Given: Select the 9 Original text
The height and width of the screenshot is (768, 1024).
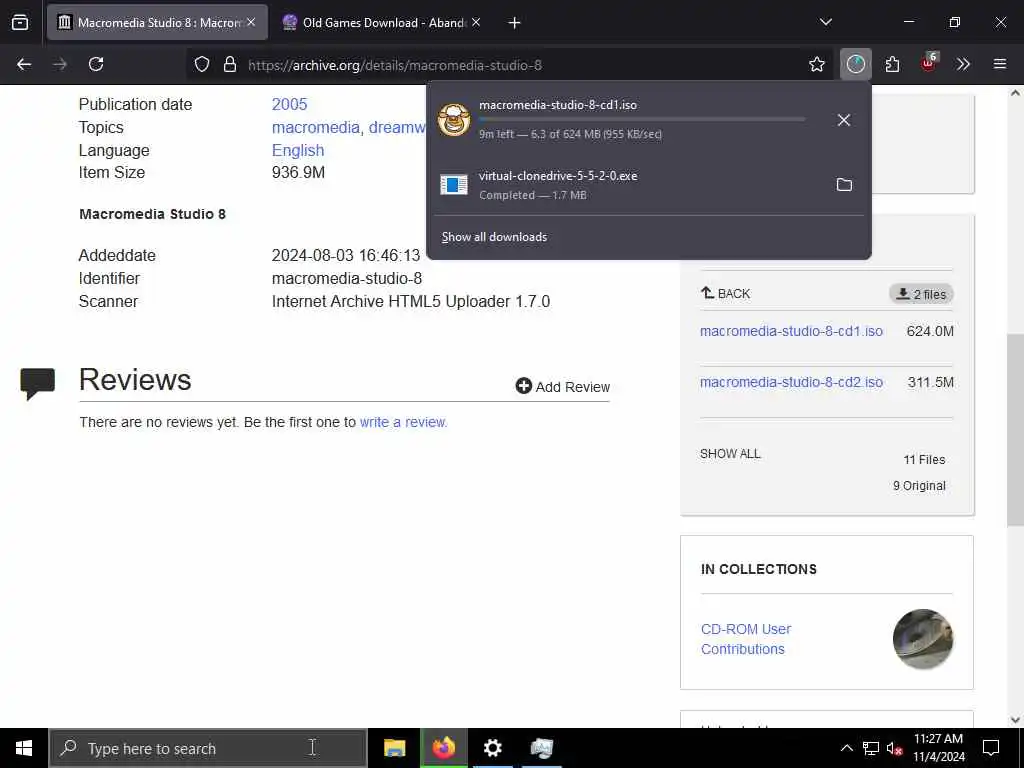Looking at the screenshot, I should [919, 486].
